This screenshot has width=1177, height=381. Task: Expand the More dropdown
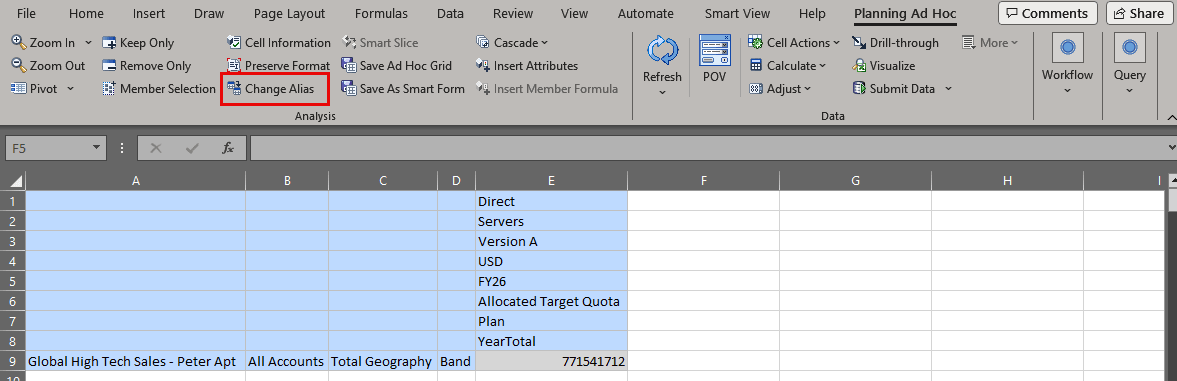[x=990, y=43]
